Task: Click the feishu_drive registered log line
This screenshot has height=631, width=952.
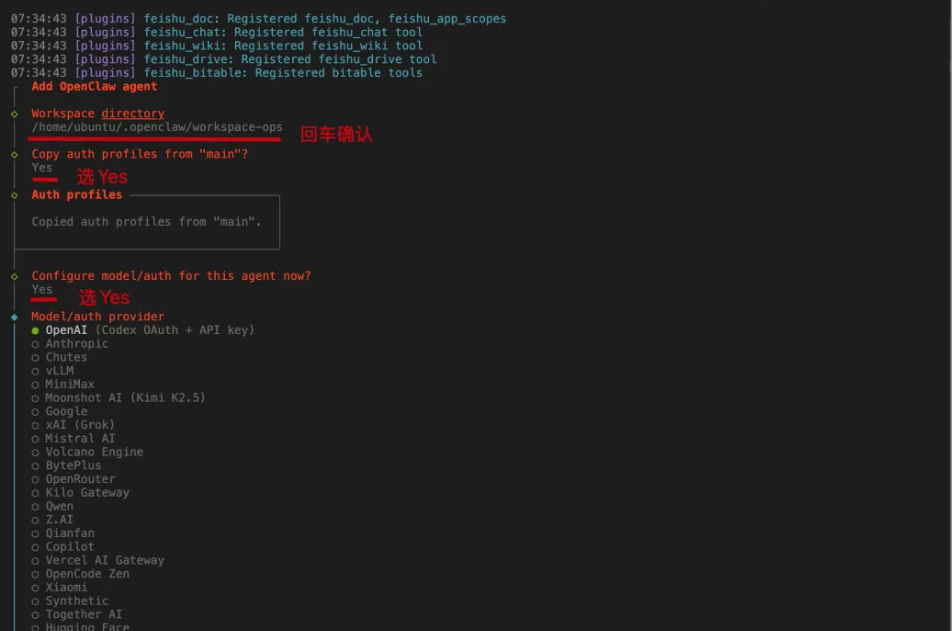Action: (223, 59)
